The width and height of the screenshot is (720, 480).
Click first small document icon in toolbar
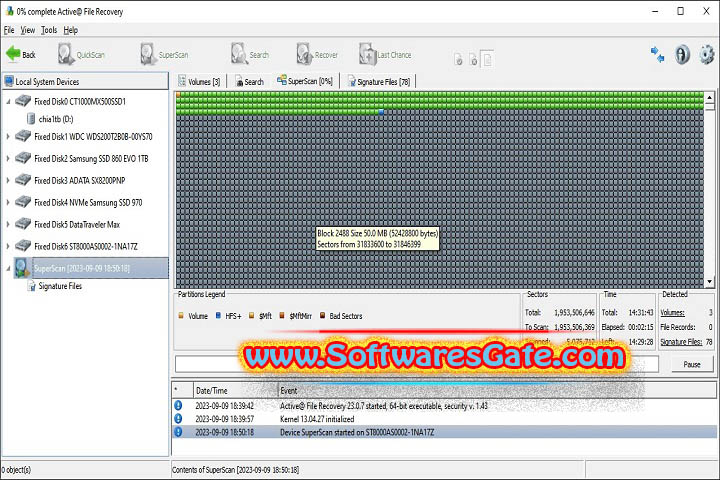(458, 59)
